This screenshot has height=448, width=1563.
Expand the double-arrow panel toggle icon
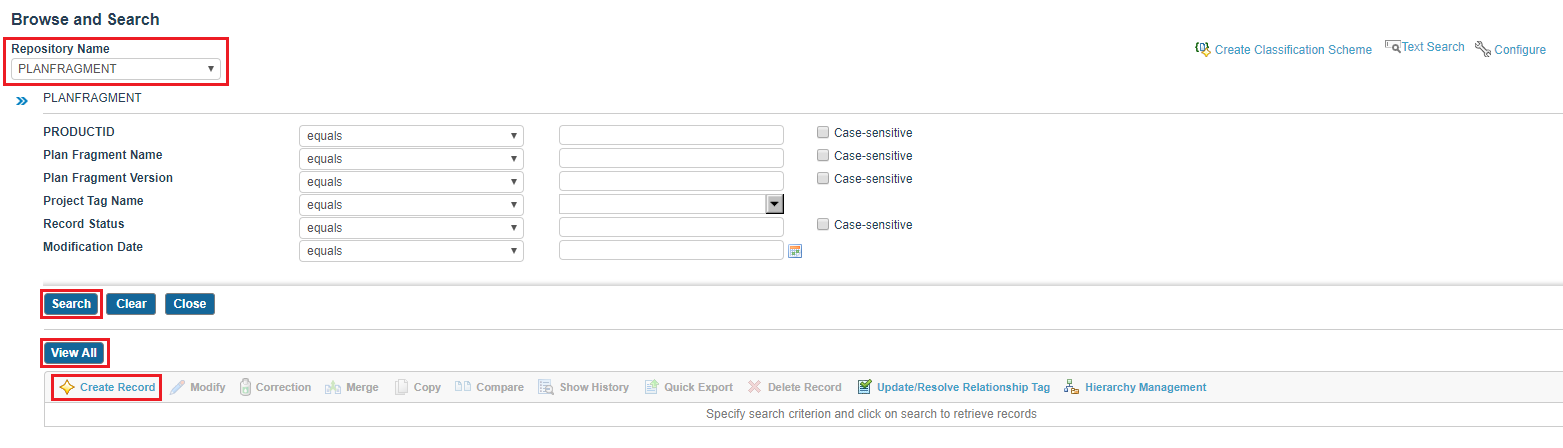pyautogui.click(x=22, y=102)
